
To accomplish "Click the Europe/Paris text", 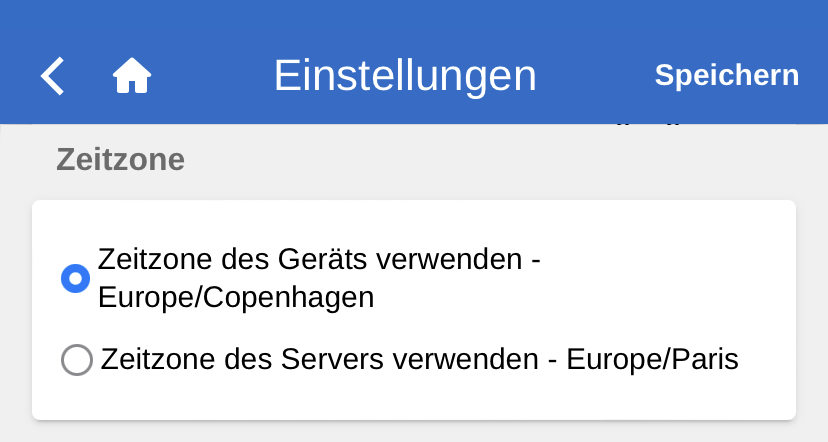I will (652, 359).
